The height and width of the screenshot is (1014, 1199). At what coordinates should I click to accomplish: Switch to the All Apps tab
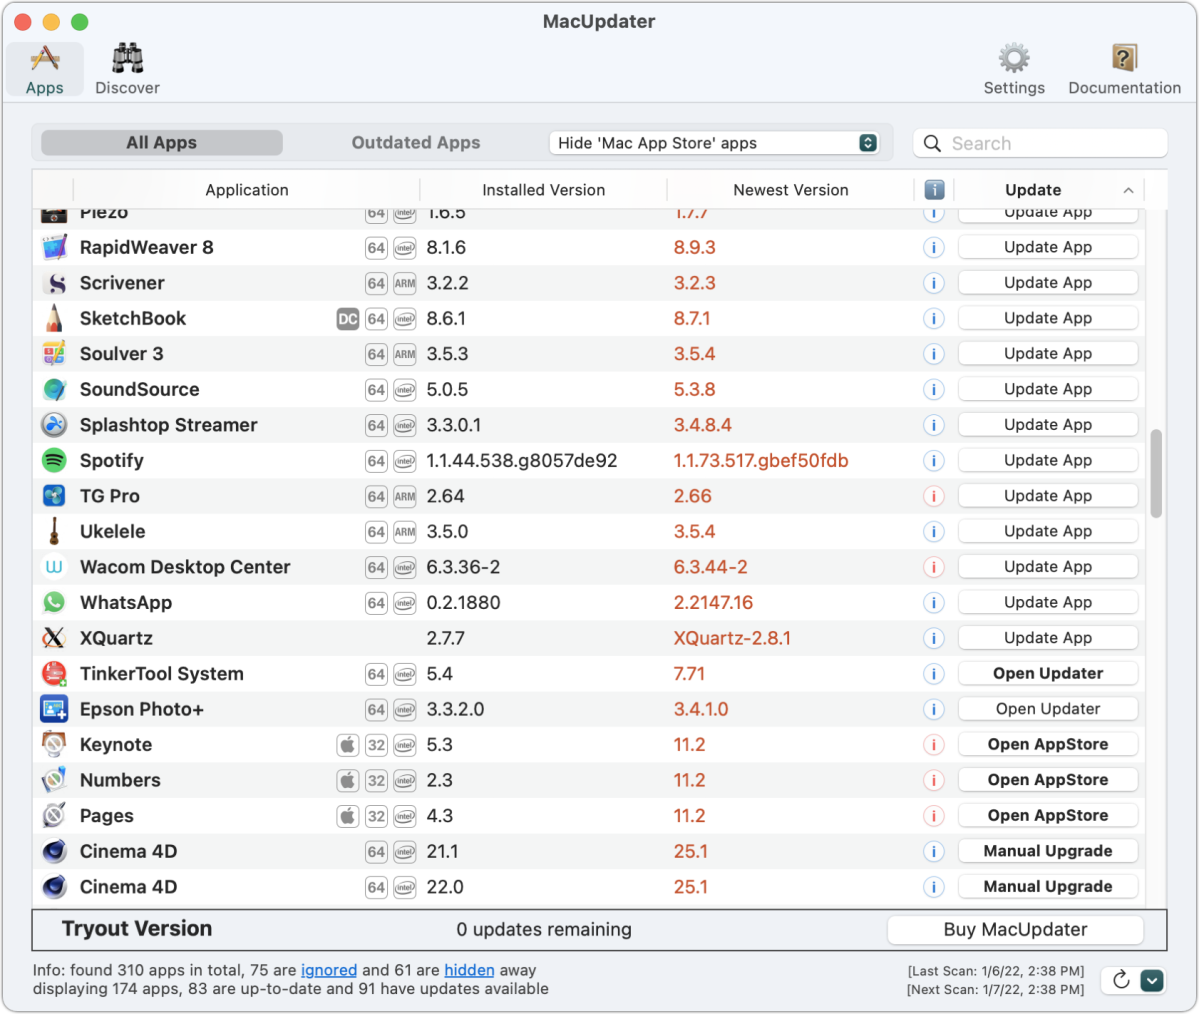pyautogui.click(x=161, y=143)
